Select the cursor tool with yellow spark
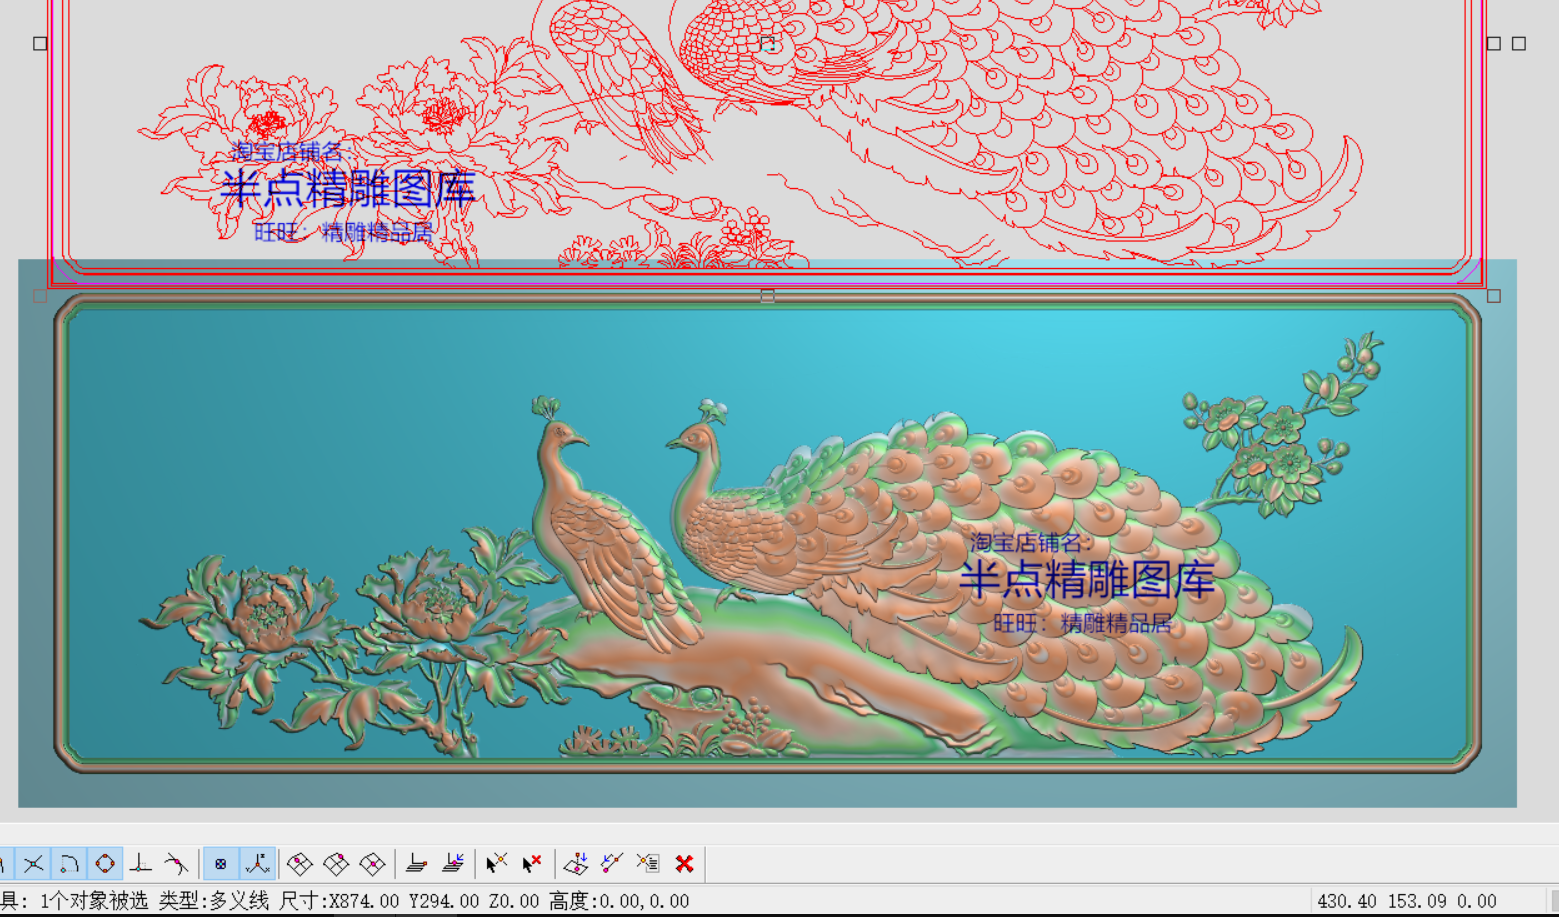This screenshot has height=917, width=1559. [496, 863]
